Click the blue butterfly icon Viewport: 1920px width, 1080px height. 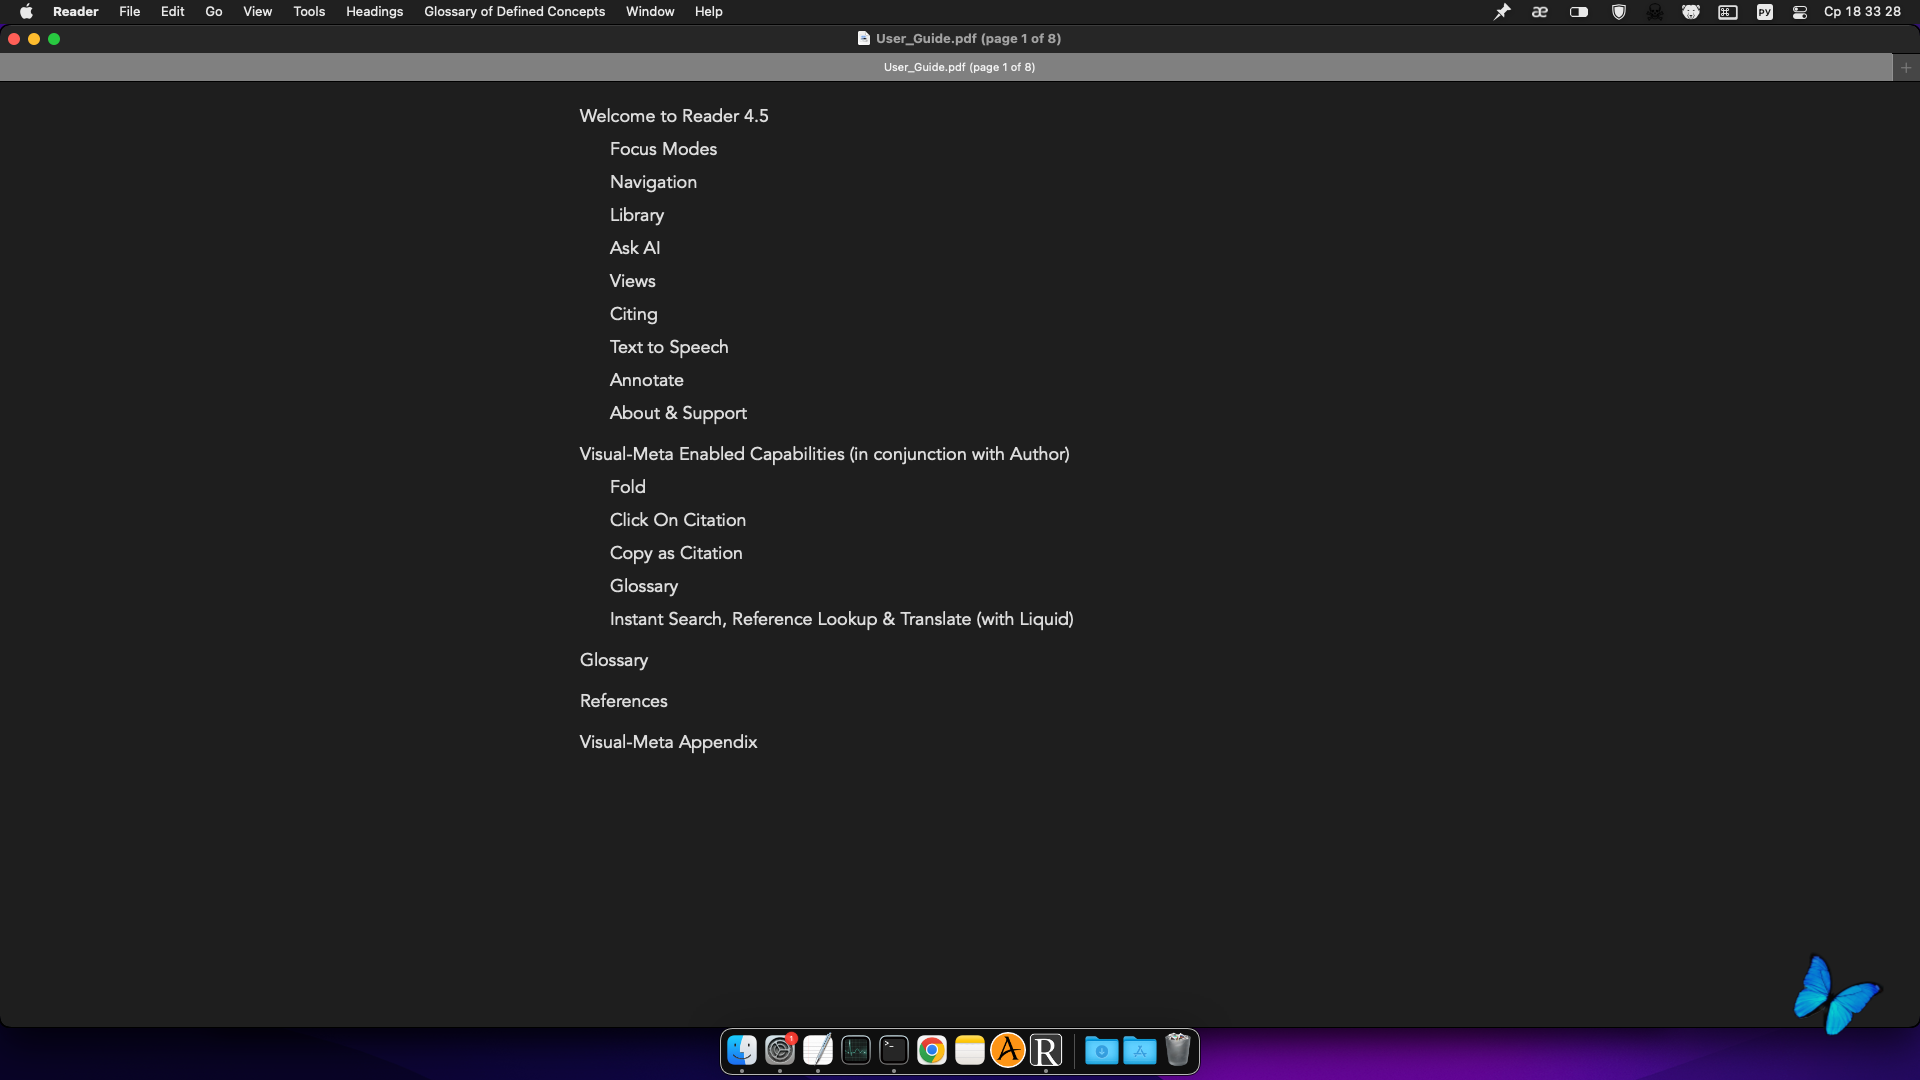[x=1837, y=994]
